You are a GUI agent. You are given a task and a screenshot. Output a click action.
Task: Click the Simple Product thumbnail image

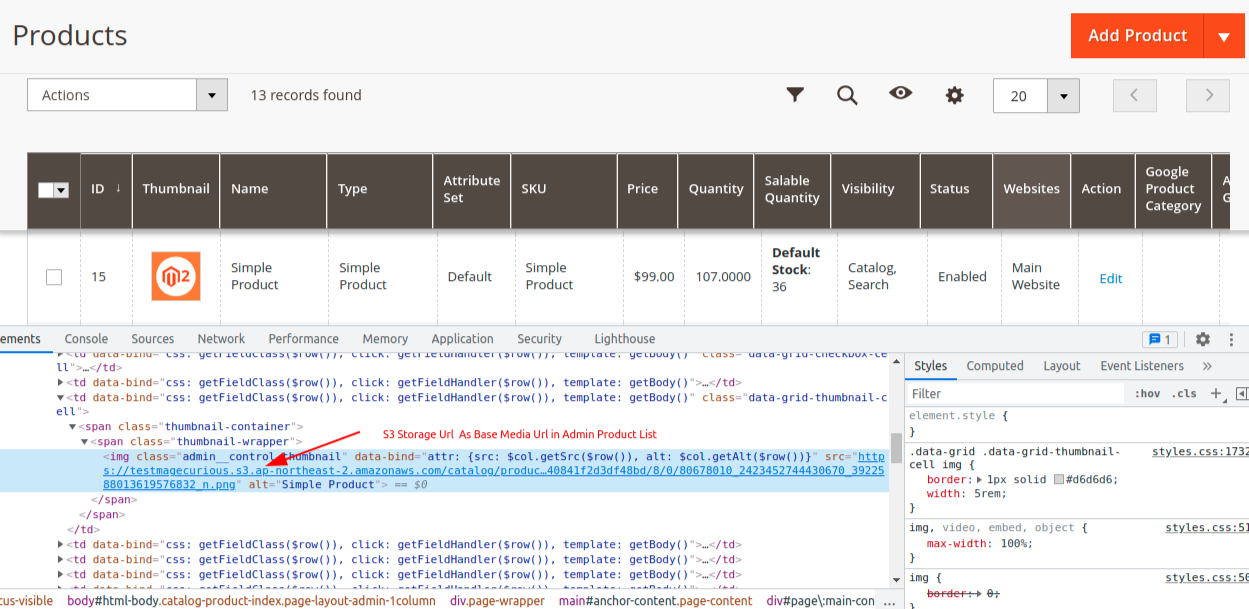176,275
